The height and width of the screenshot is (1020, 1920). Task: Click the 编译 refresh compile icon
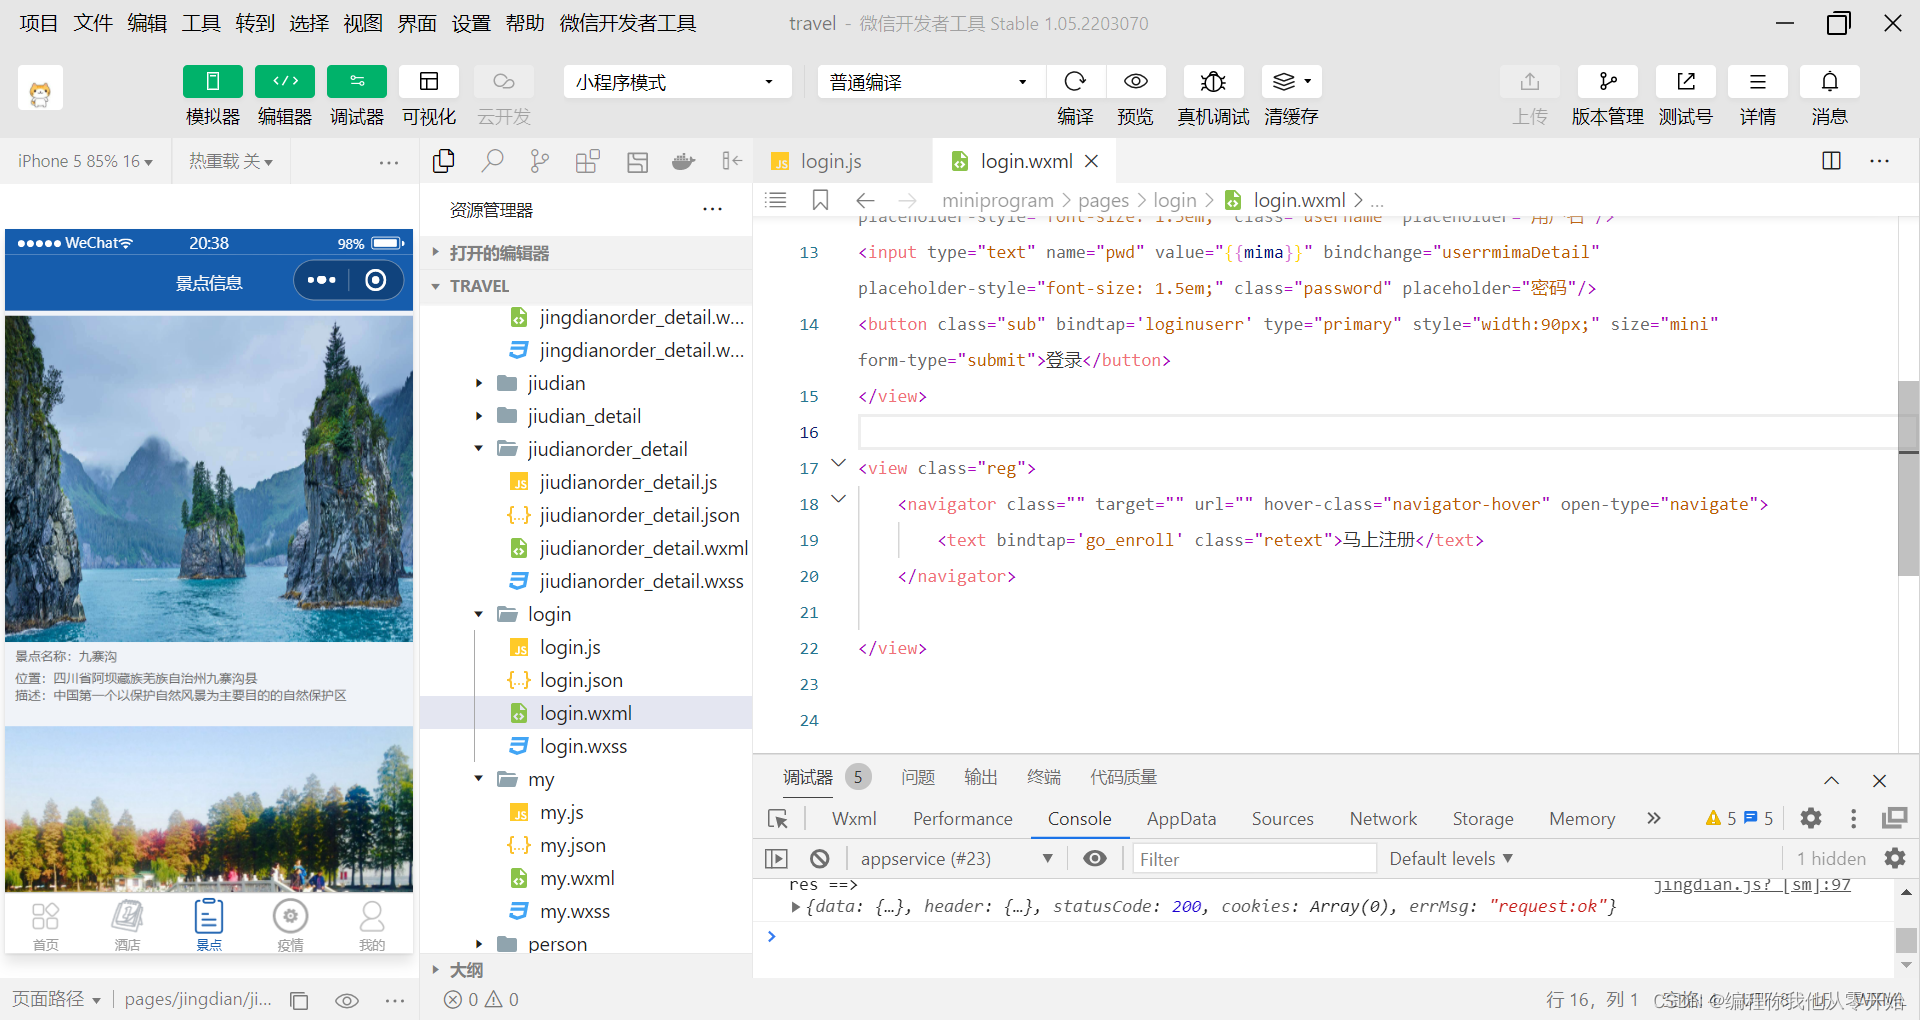coord(1075,82)
